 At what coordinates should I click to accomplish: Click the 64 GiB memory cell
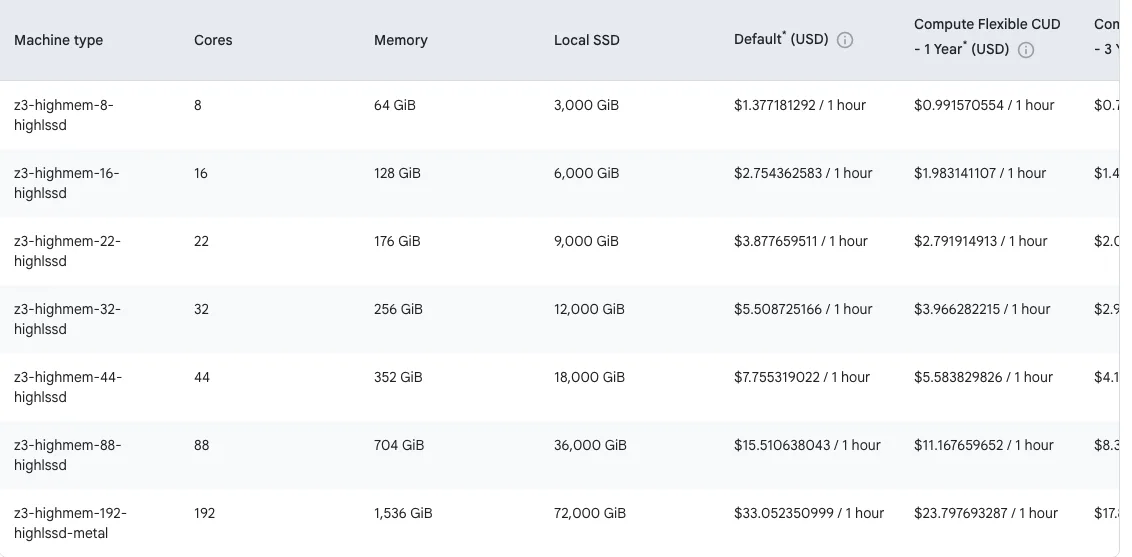pyautogui.click(x=395, y=105)
